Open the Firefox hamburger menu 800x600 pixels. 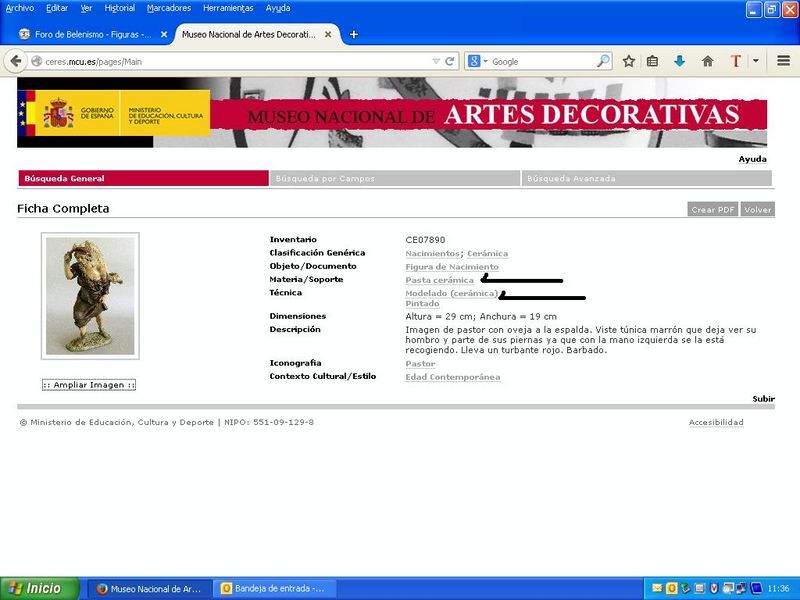[x=781, y=61]
